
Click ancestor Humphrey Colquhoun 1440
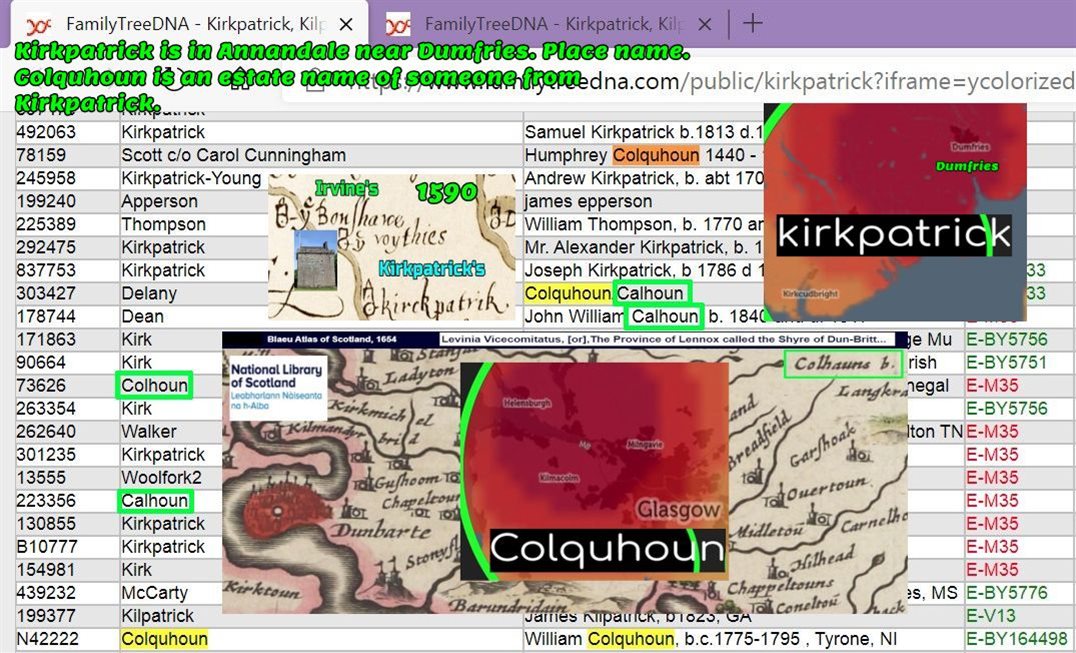(644, 155)
